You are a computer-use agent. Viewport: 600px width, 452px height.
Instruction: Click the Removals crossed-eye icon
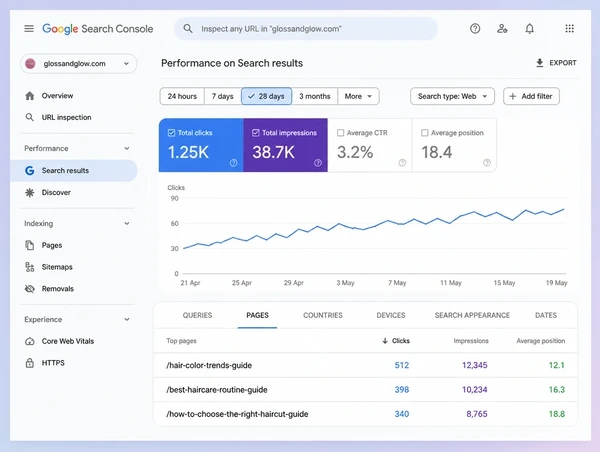[29, 289]
